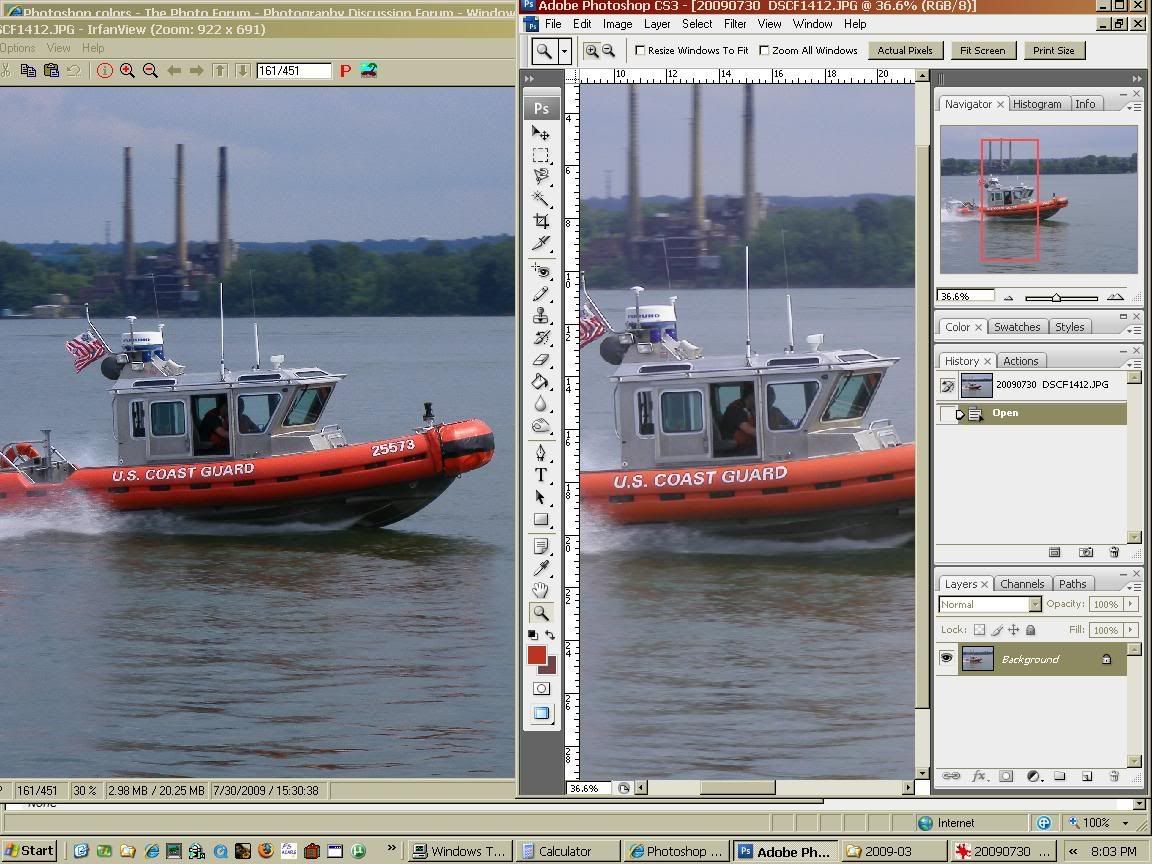Toggle lock all in Layers panel
Screen dimensions: 1152x864
coord(1031,630)
